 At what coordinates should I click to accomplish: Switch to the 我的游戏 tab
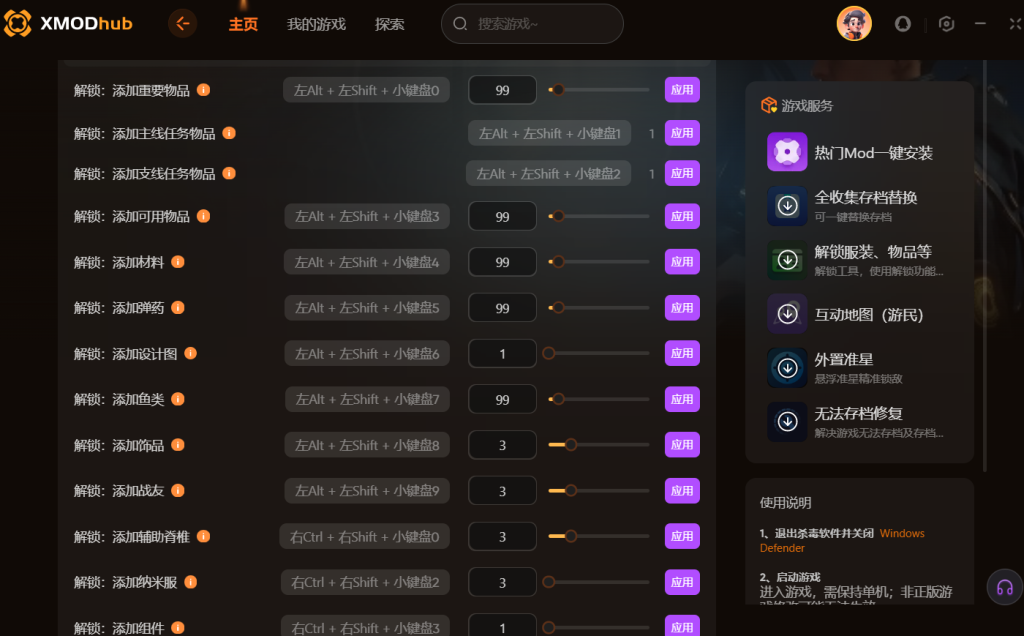[316, 24]
